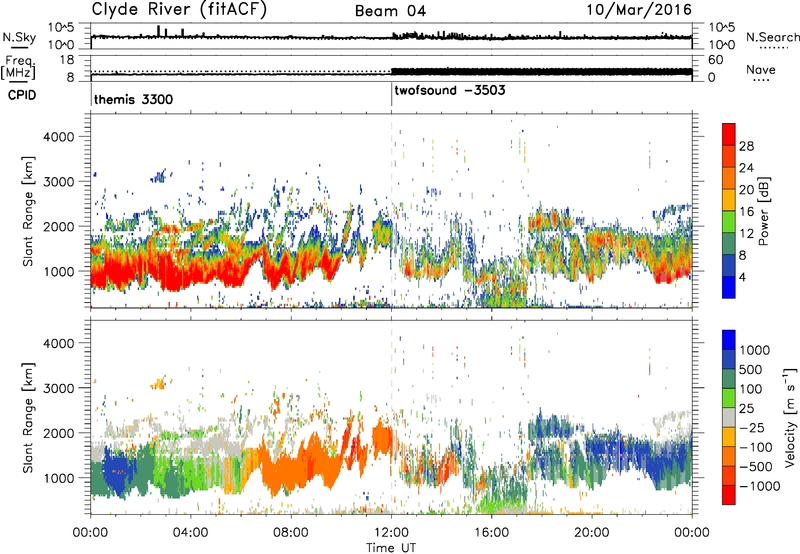
Task: Click the velocity panel 'Slant Range [km]' label
Action: 28,418
